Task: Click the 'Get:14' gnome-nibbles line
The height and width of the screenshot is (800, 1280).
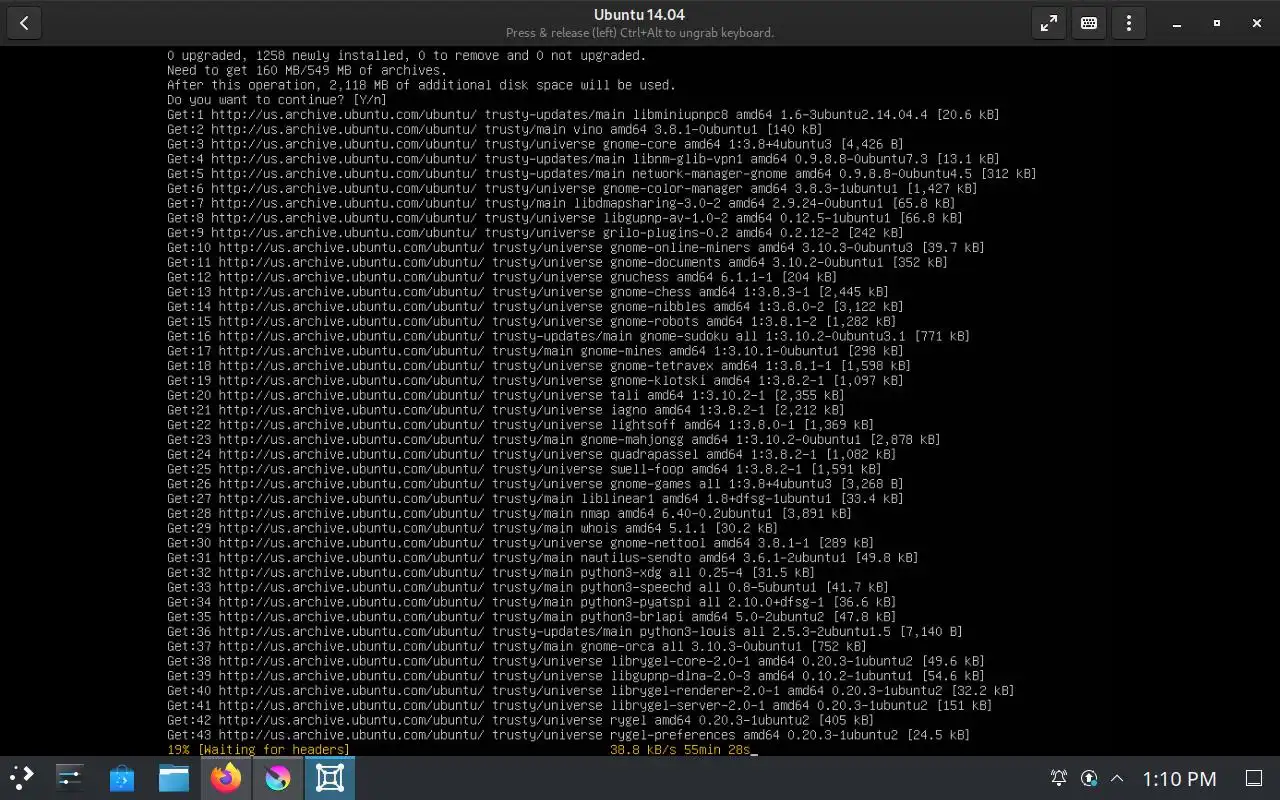Action: [x=535, y=306]
